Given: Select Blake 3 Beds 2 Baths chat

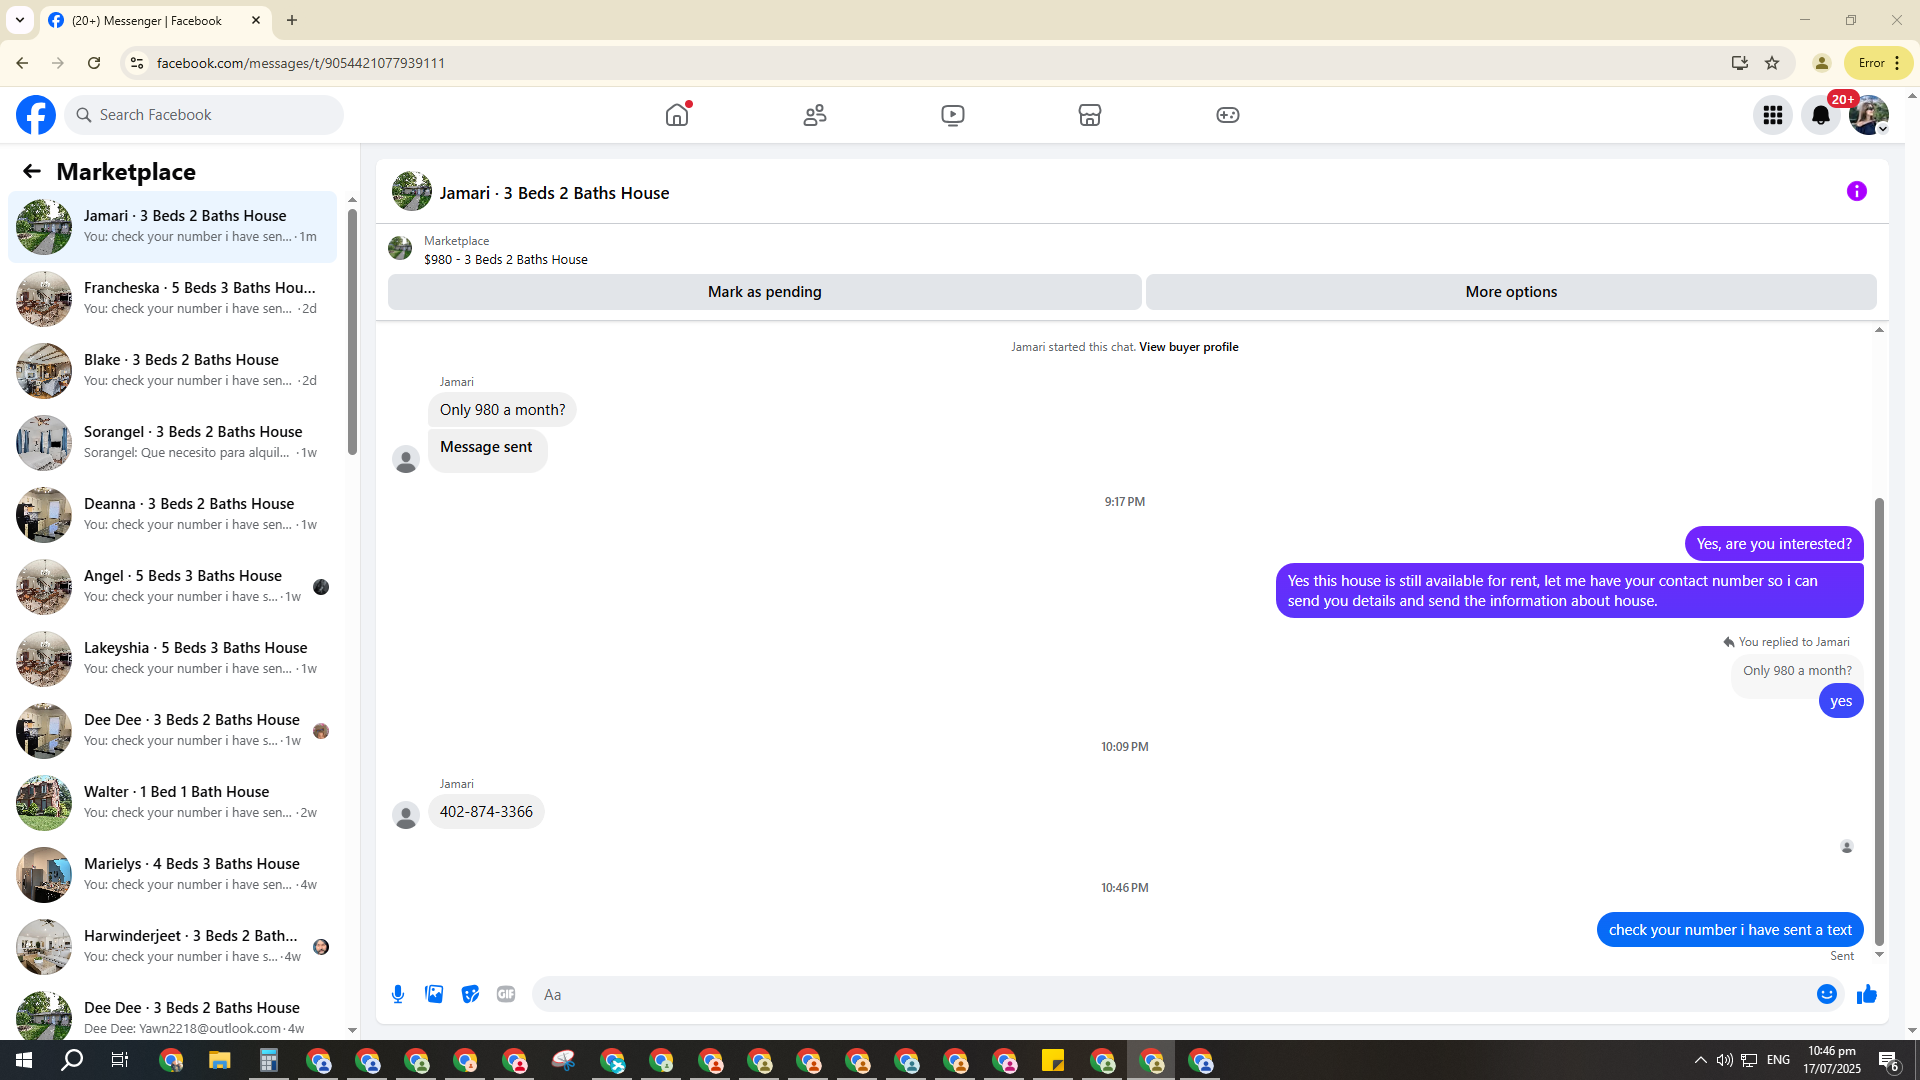Looking at the screenshot, I should click(x=172, y=371).
